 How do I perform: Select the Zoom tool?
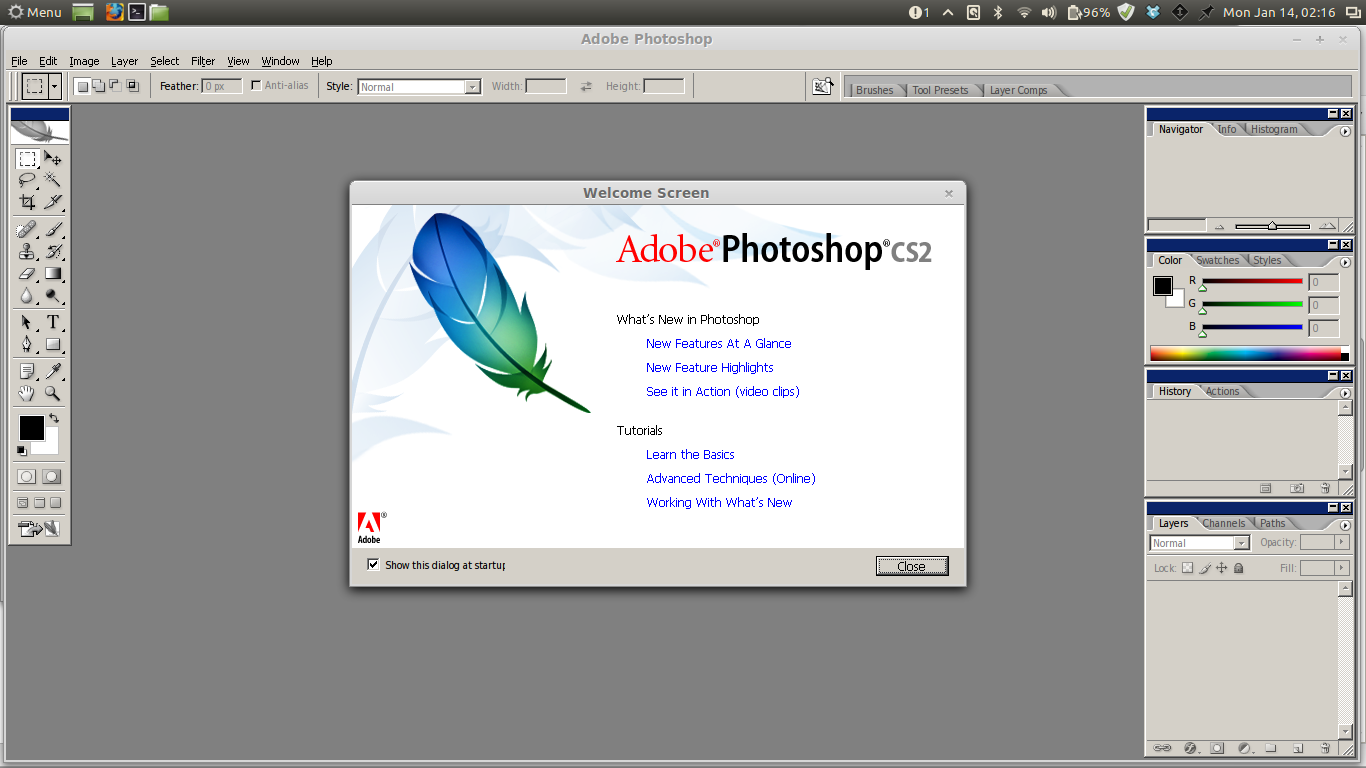point(53,393)
